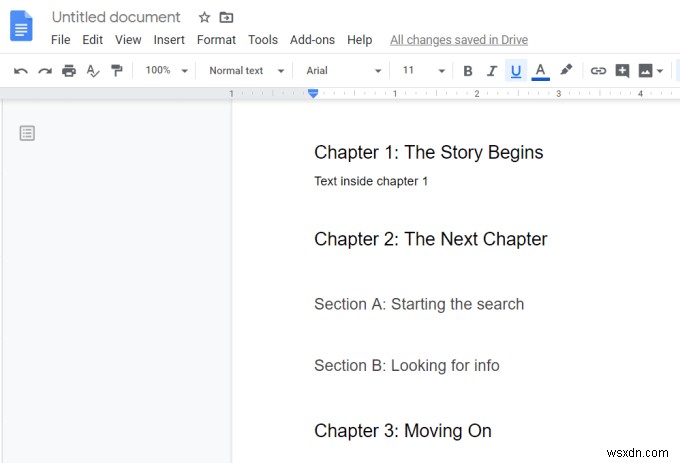Expand the Insert image dropdown arrow
The width and height of the screenshot is (680, 463).
click(x=660, y=71)
